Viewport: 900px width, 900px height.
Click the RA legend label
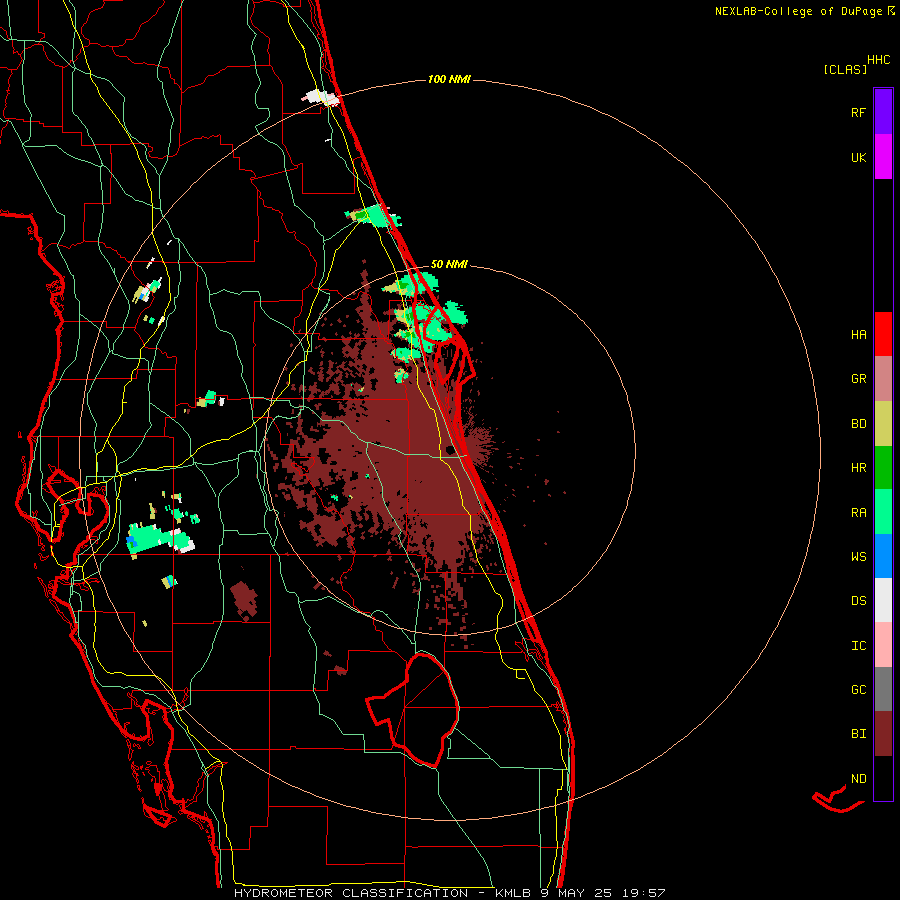[x=858, y=513]
